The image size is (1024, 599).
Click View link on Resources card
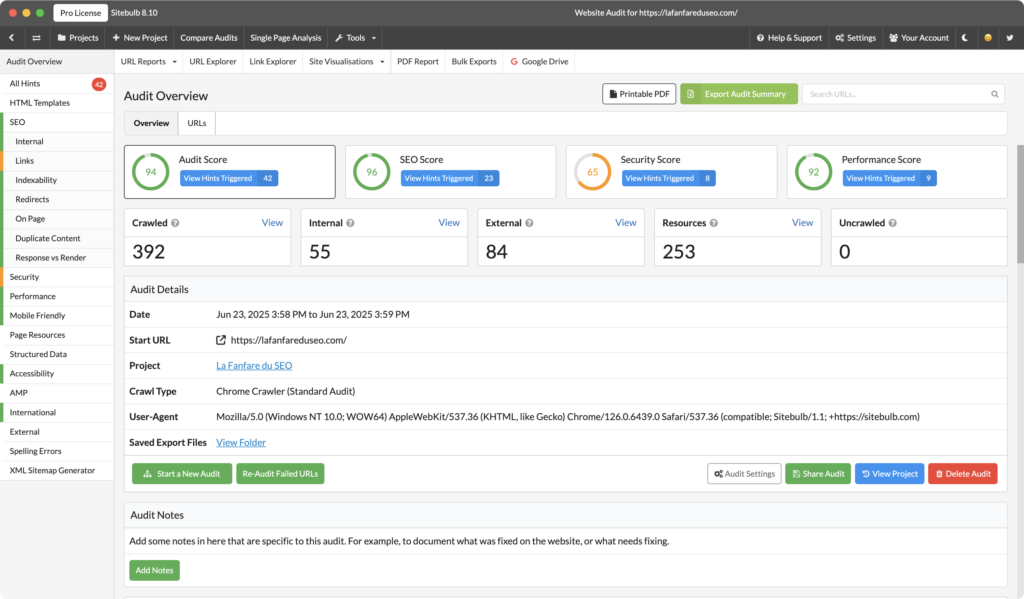coord(802,223)
